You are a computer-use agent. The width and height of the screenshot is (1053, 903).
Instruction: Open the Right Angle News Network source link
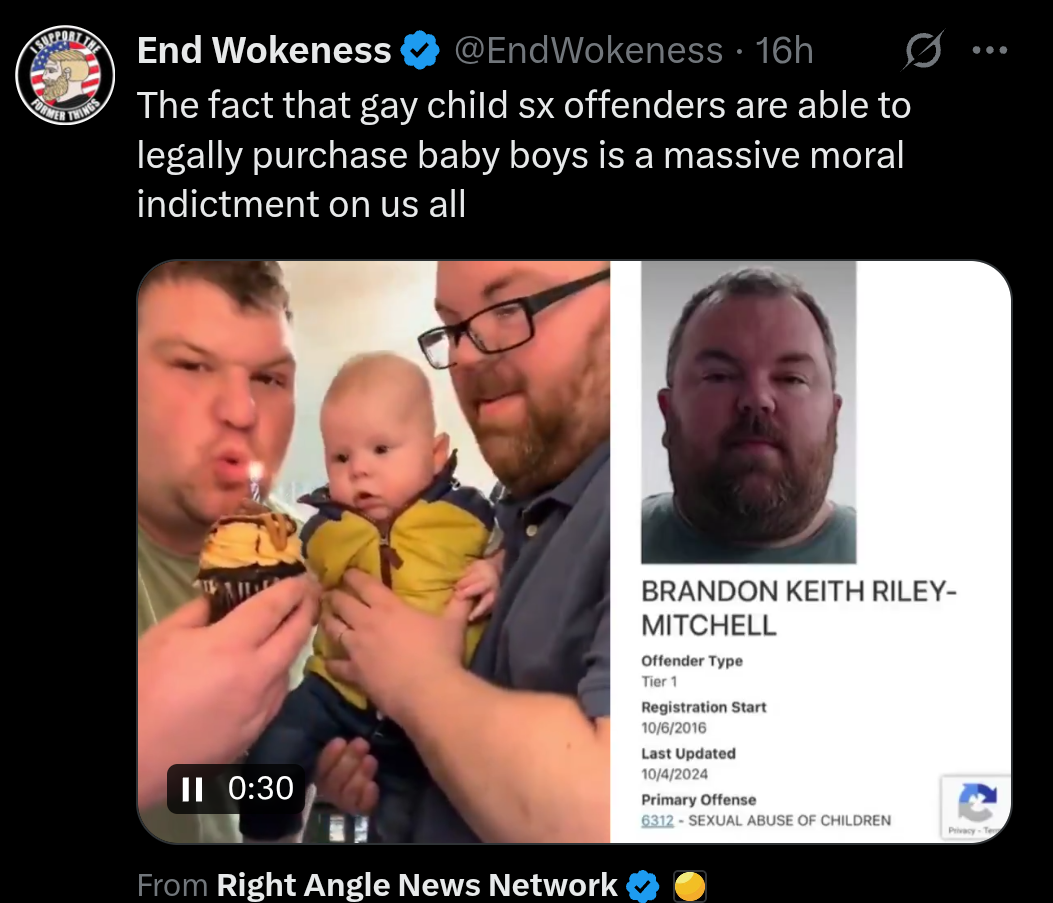416,886
